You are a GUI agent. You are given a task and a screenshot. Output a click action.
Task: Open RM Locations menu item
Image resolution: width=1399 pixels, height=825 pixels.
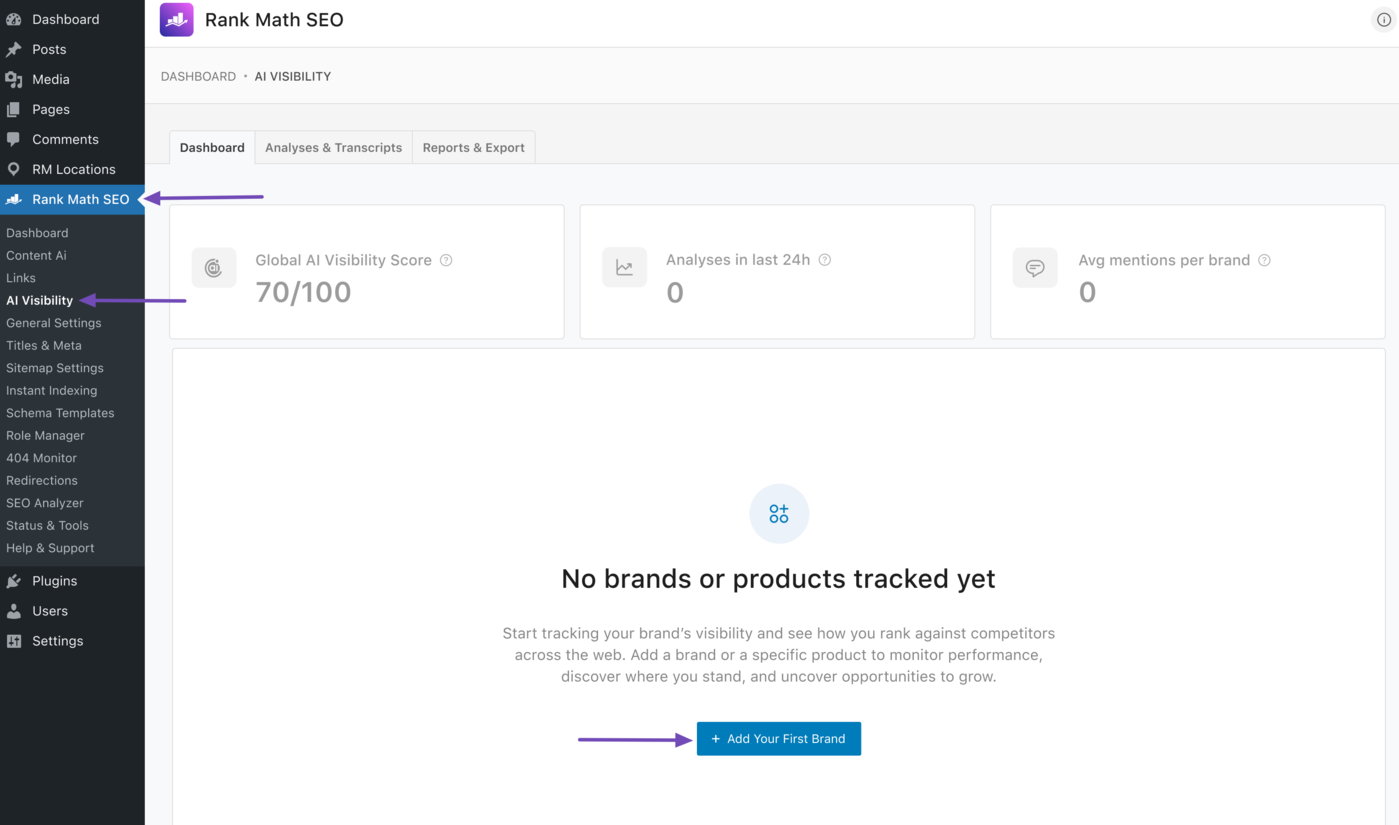pos(72,169)
